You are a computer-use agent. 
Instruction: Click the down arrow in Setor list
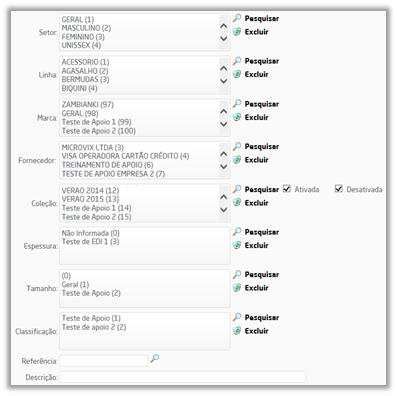click(x=224, y=39)
